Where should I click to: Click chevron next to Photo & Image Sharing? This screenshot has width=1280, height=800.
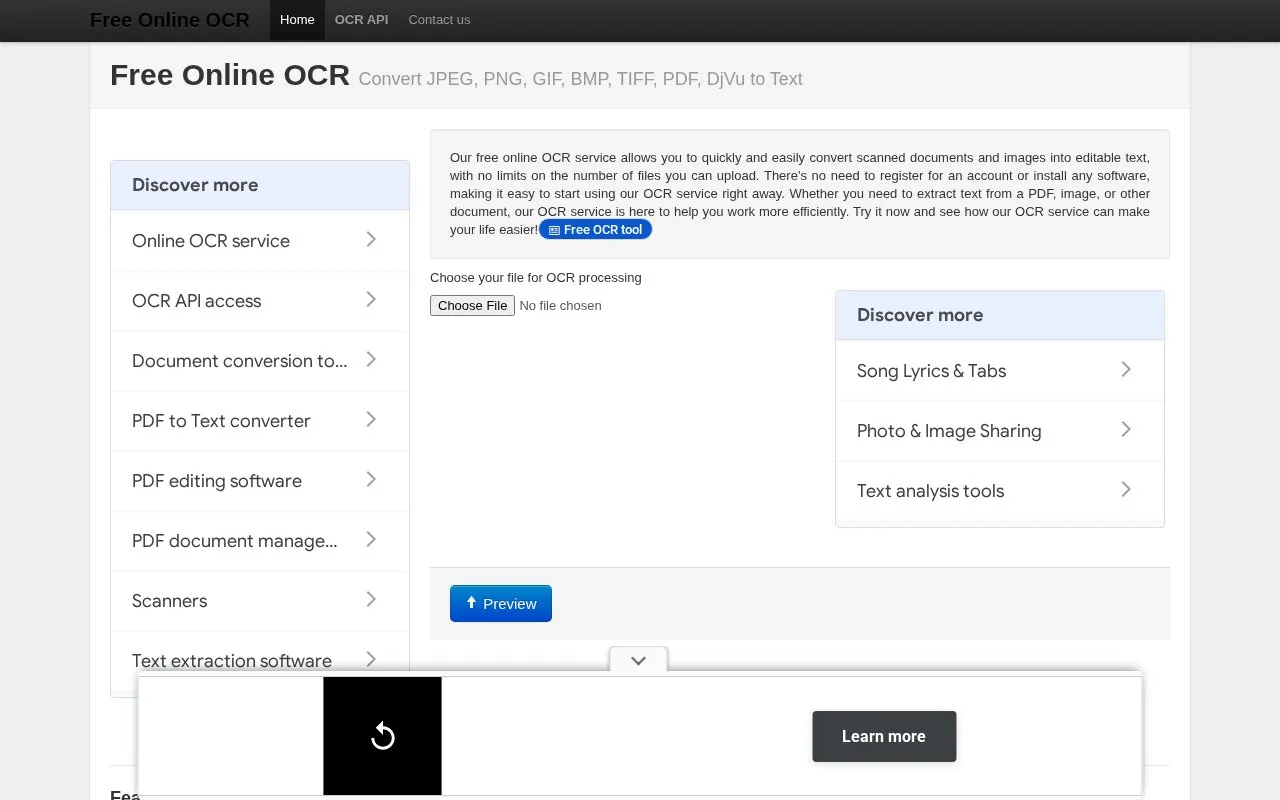[1126, 430]
